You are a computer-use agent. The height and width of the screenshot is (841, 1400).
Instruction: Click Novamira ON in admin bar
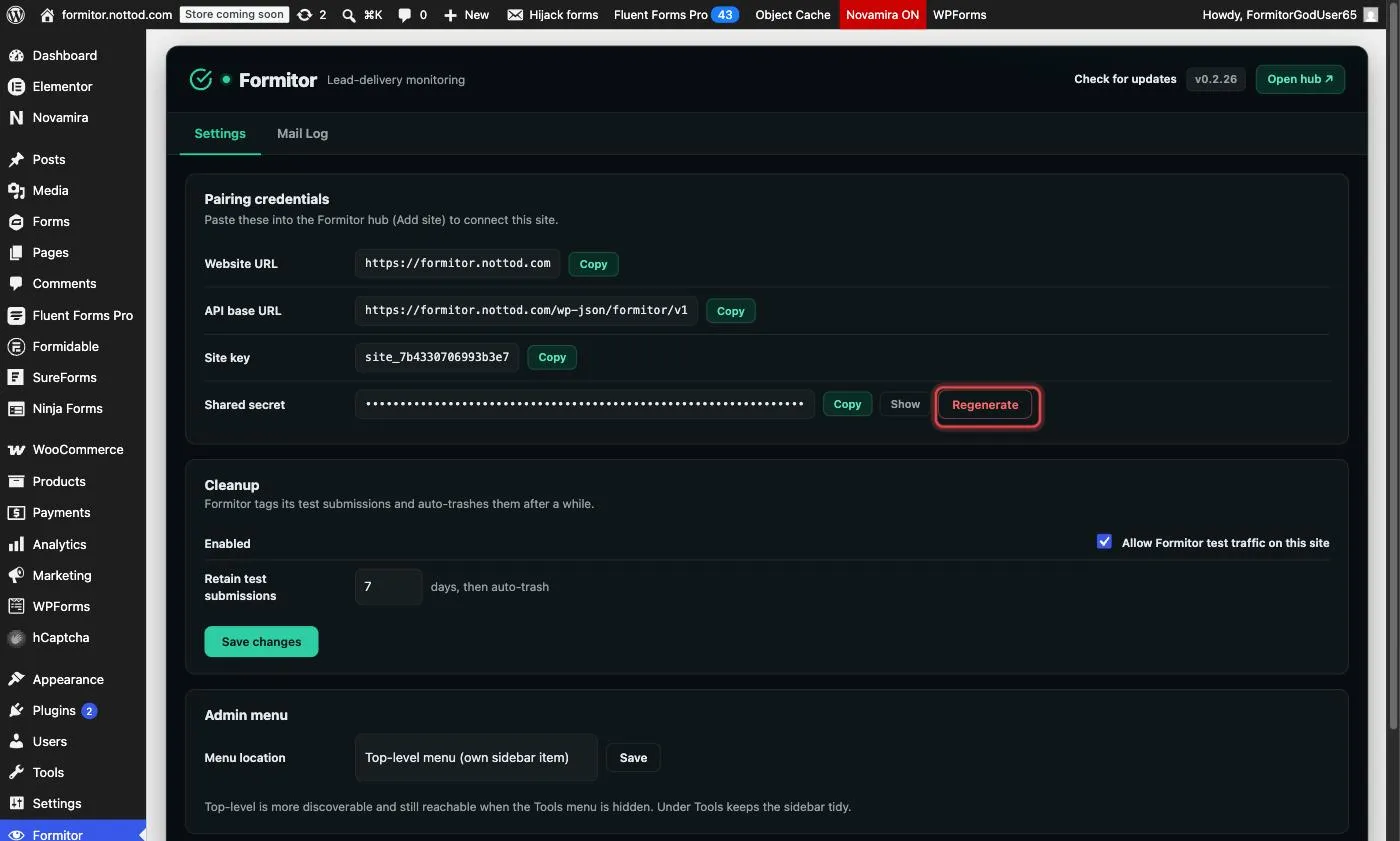click(882, 15)
